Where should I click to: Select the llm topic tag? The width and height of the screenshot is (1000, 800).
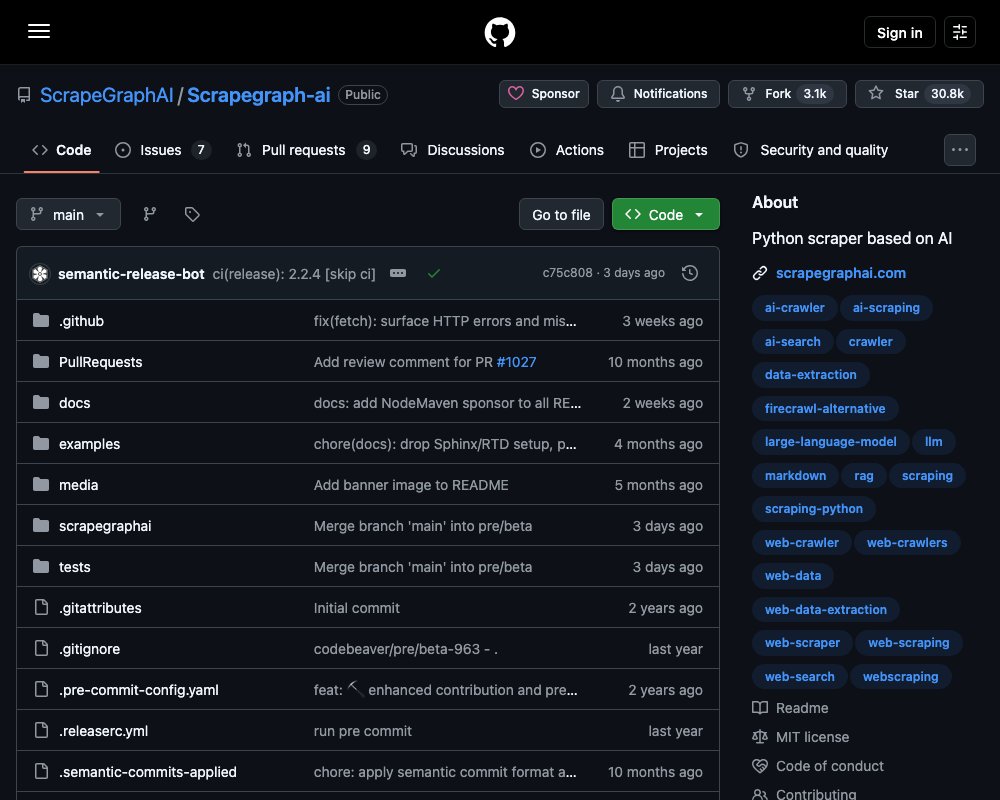click(x=933, y=441)
